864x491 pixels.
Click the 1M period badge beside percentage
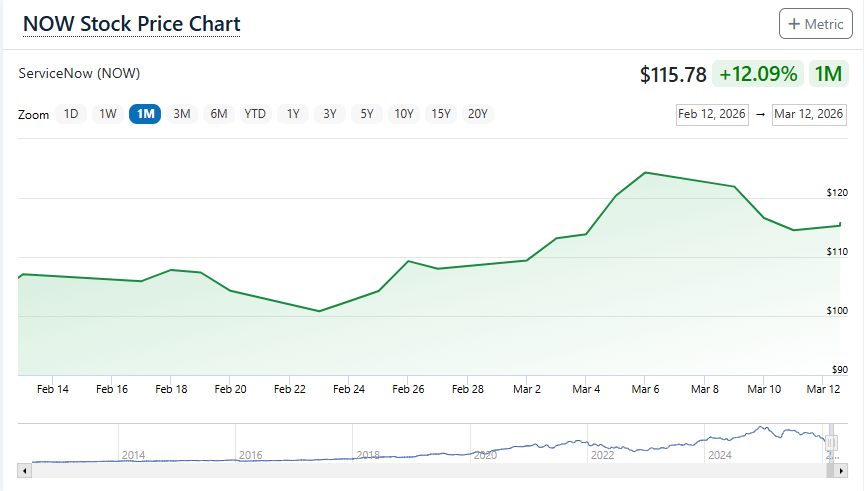[x=829, y=74]
